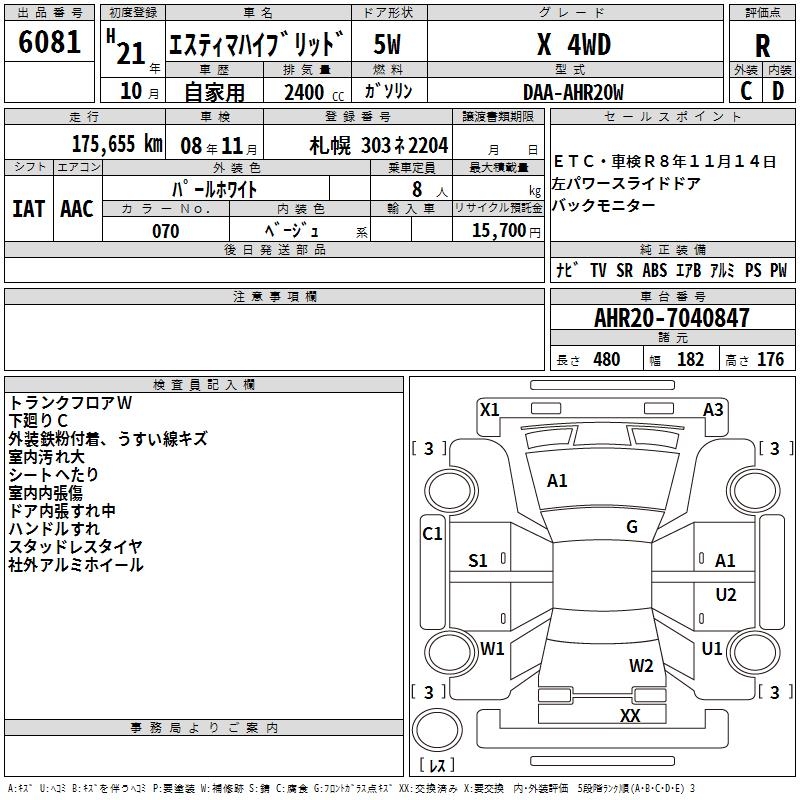Click interior grade D under 内装
800x800 pixels.
778,91
